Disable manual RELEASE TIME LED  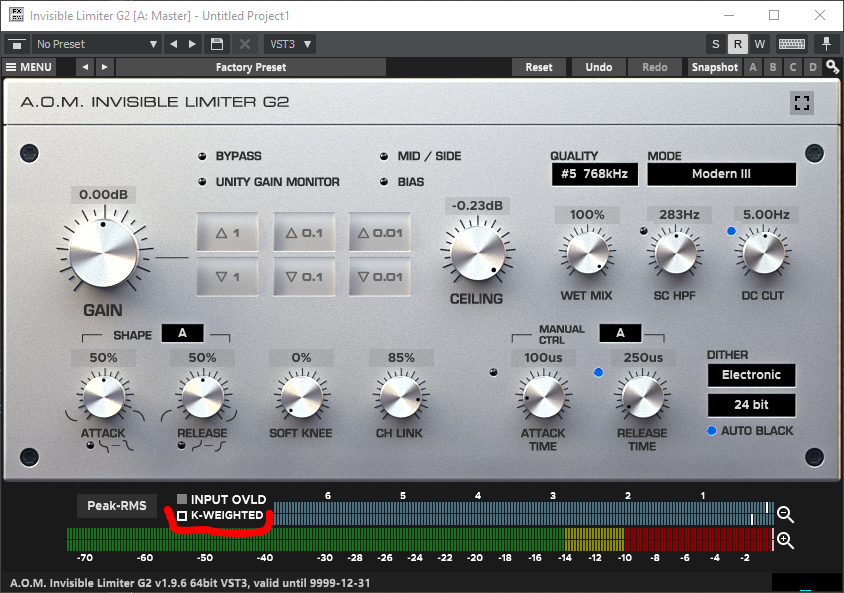[598, 372]
